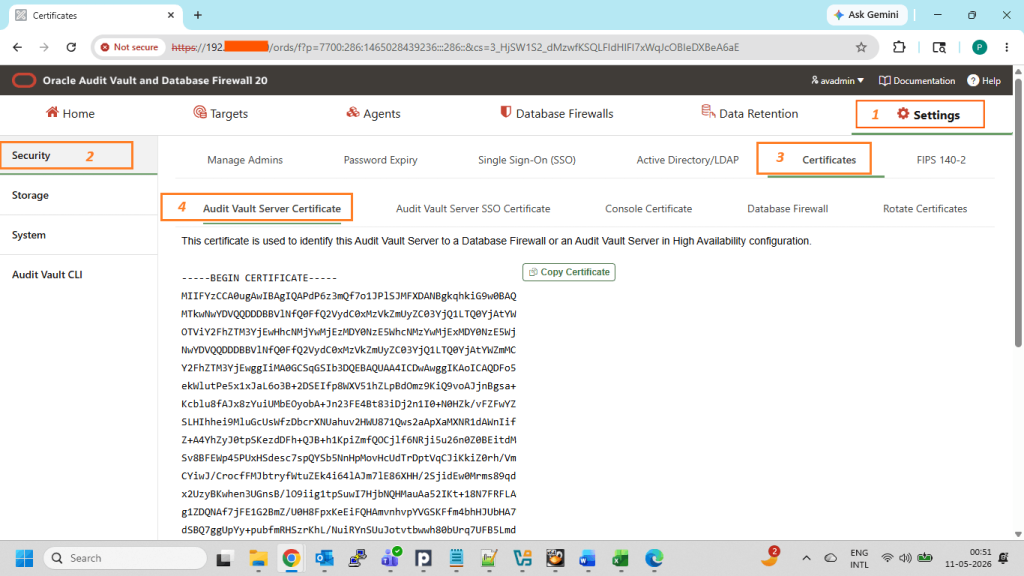The width and height of the screenshot is (1024, 576).
Task: Open the Chrome profile avatar P
Action: tap(979, 47)
